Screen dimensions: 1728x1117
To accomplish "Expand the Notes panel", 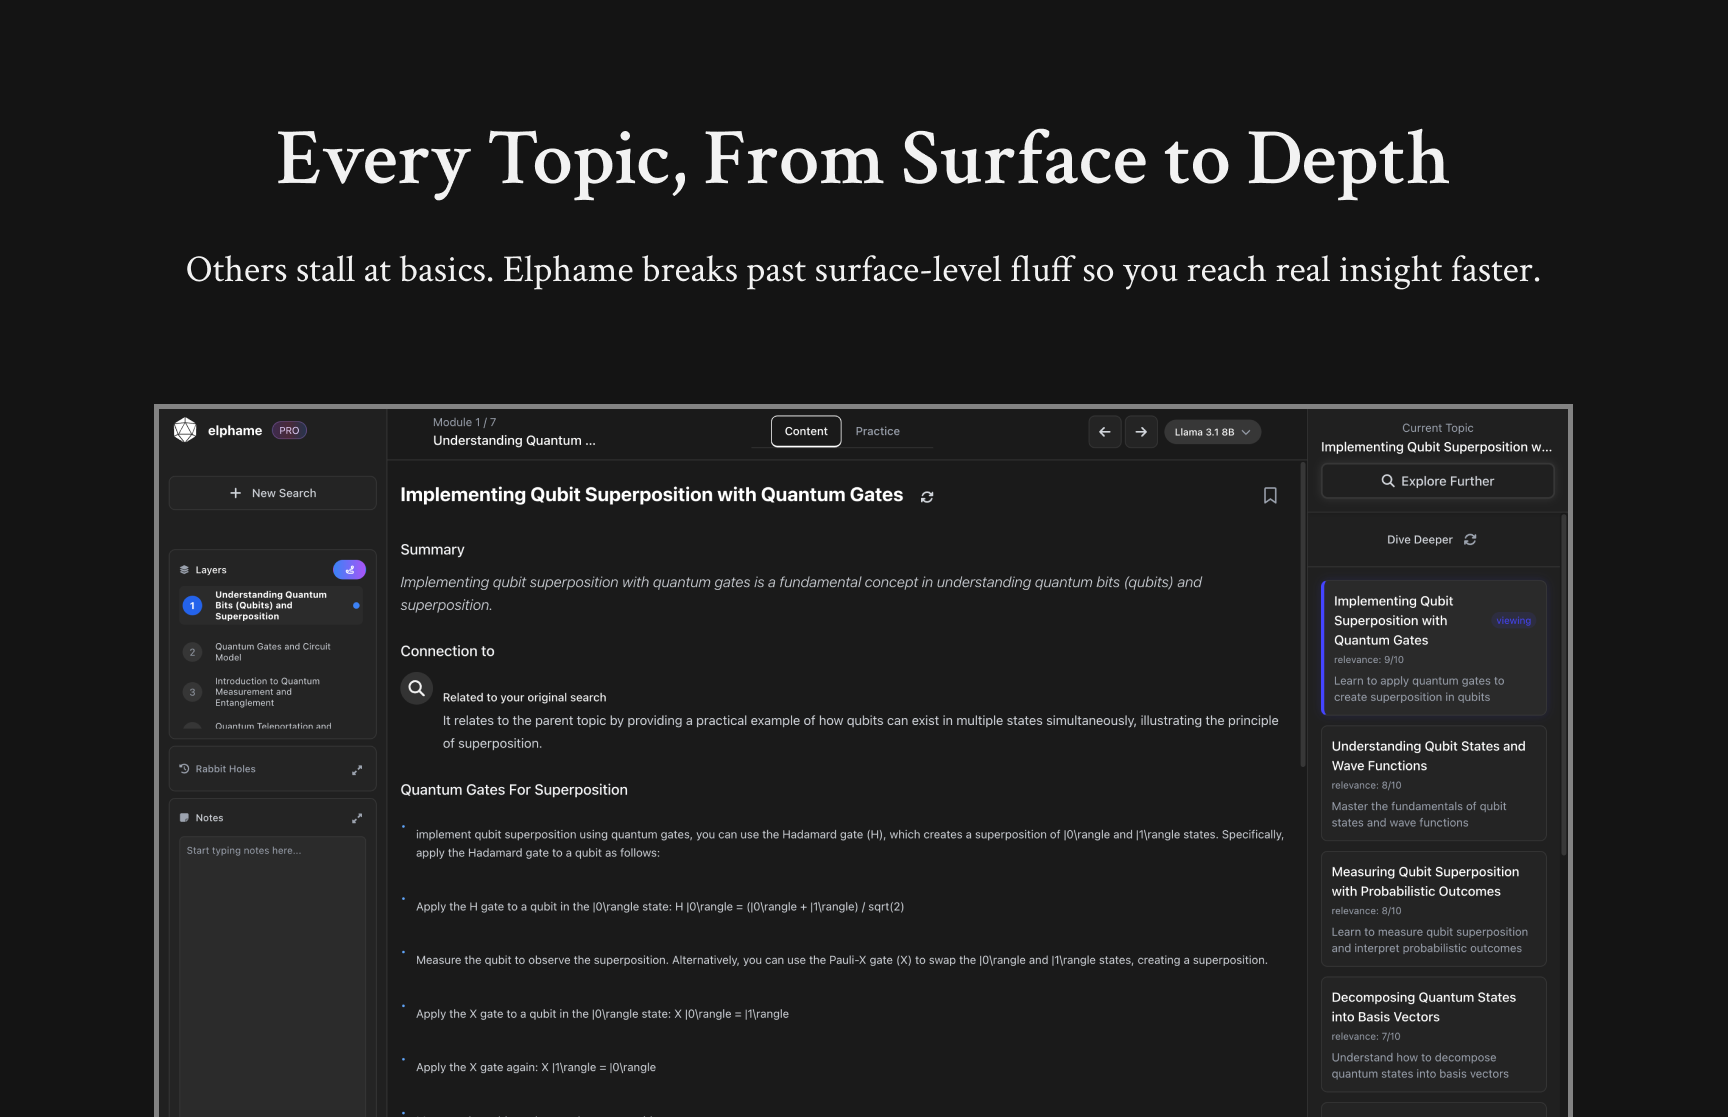I will pos(357,817).
